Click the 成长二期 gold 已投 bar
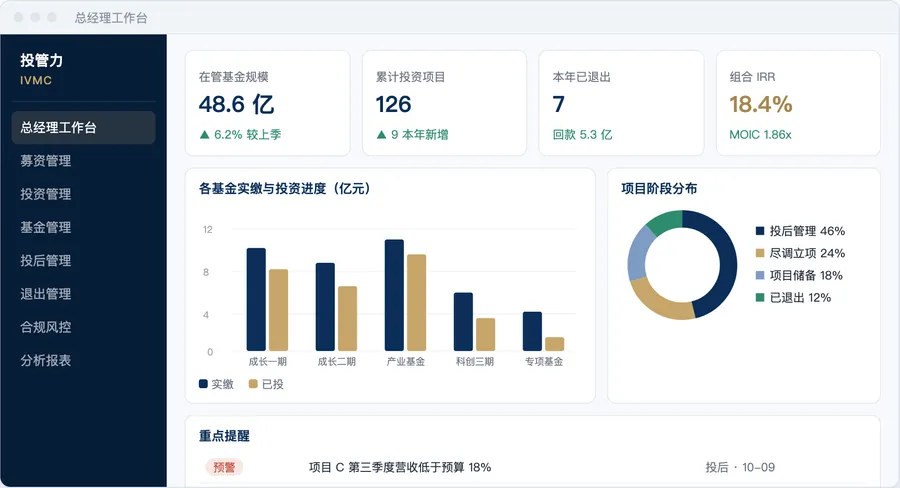 (x=347, y=319)
